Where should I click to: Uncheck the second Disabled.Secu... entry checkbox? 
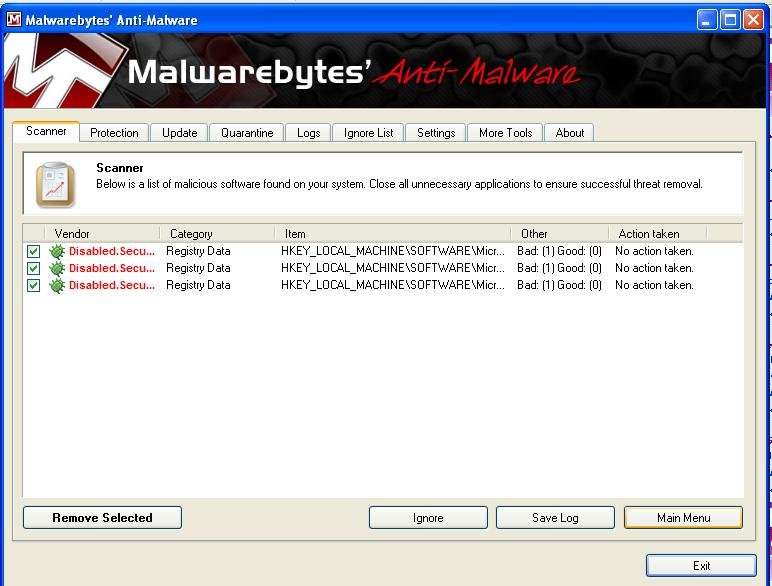coord(33,268)
